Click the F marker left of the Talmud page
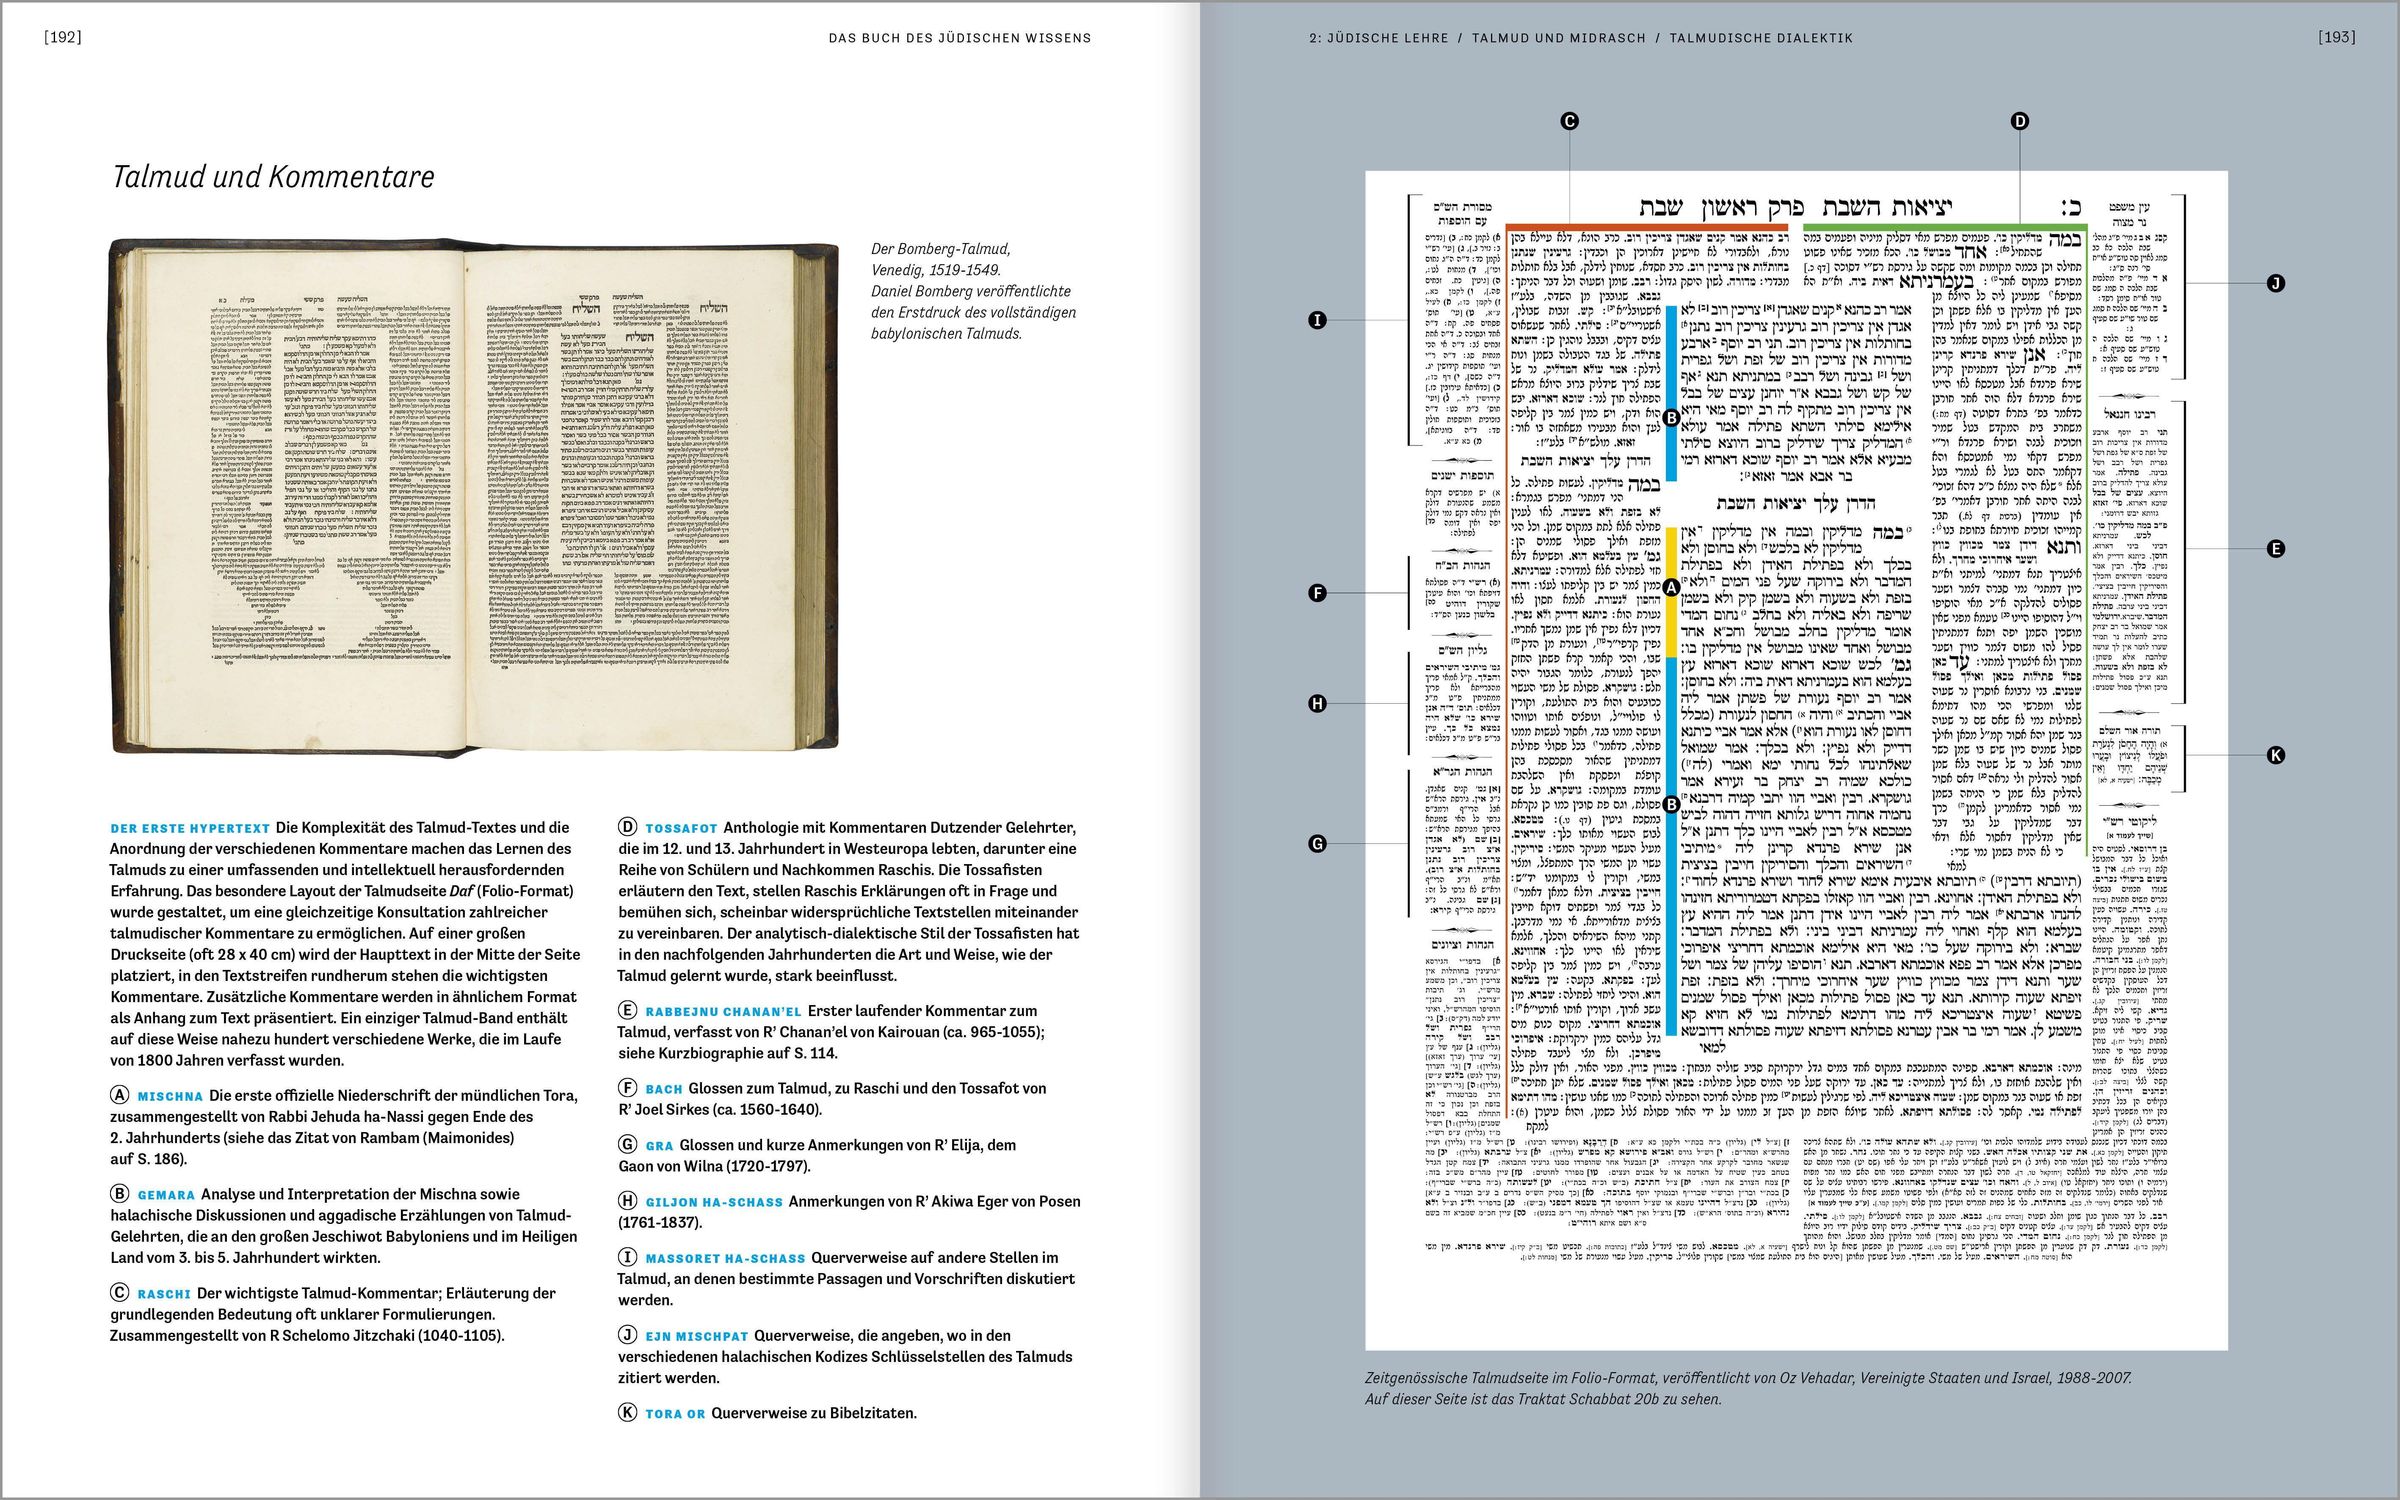The image size is (2400, 1500). (x=1317, y=593)
